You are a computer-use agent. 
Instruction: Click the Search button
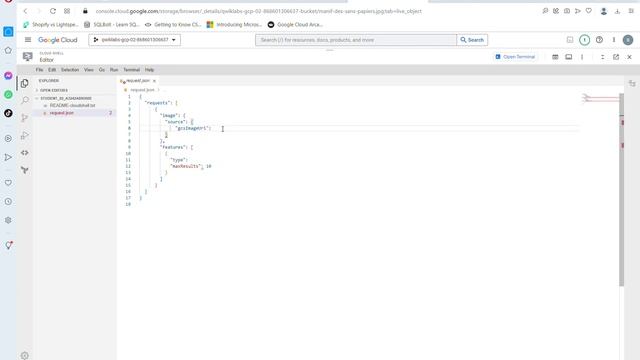pos(472,40)
